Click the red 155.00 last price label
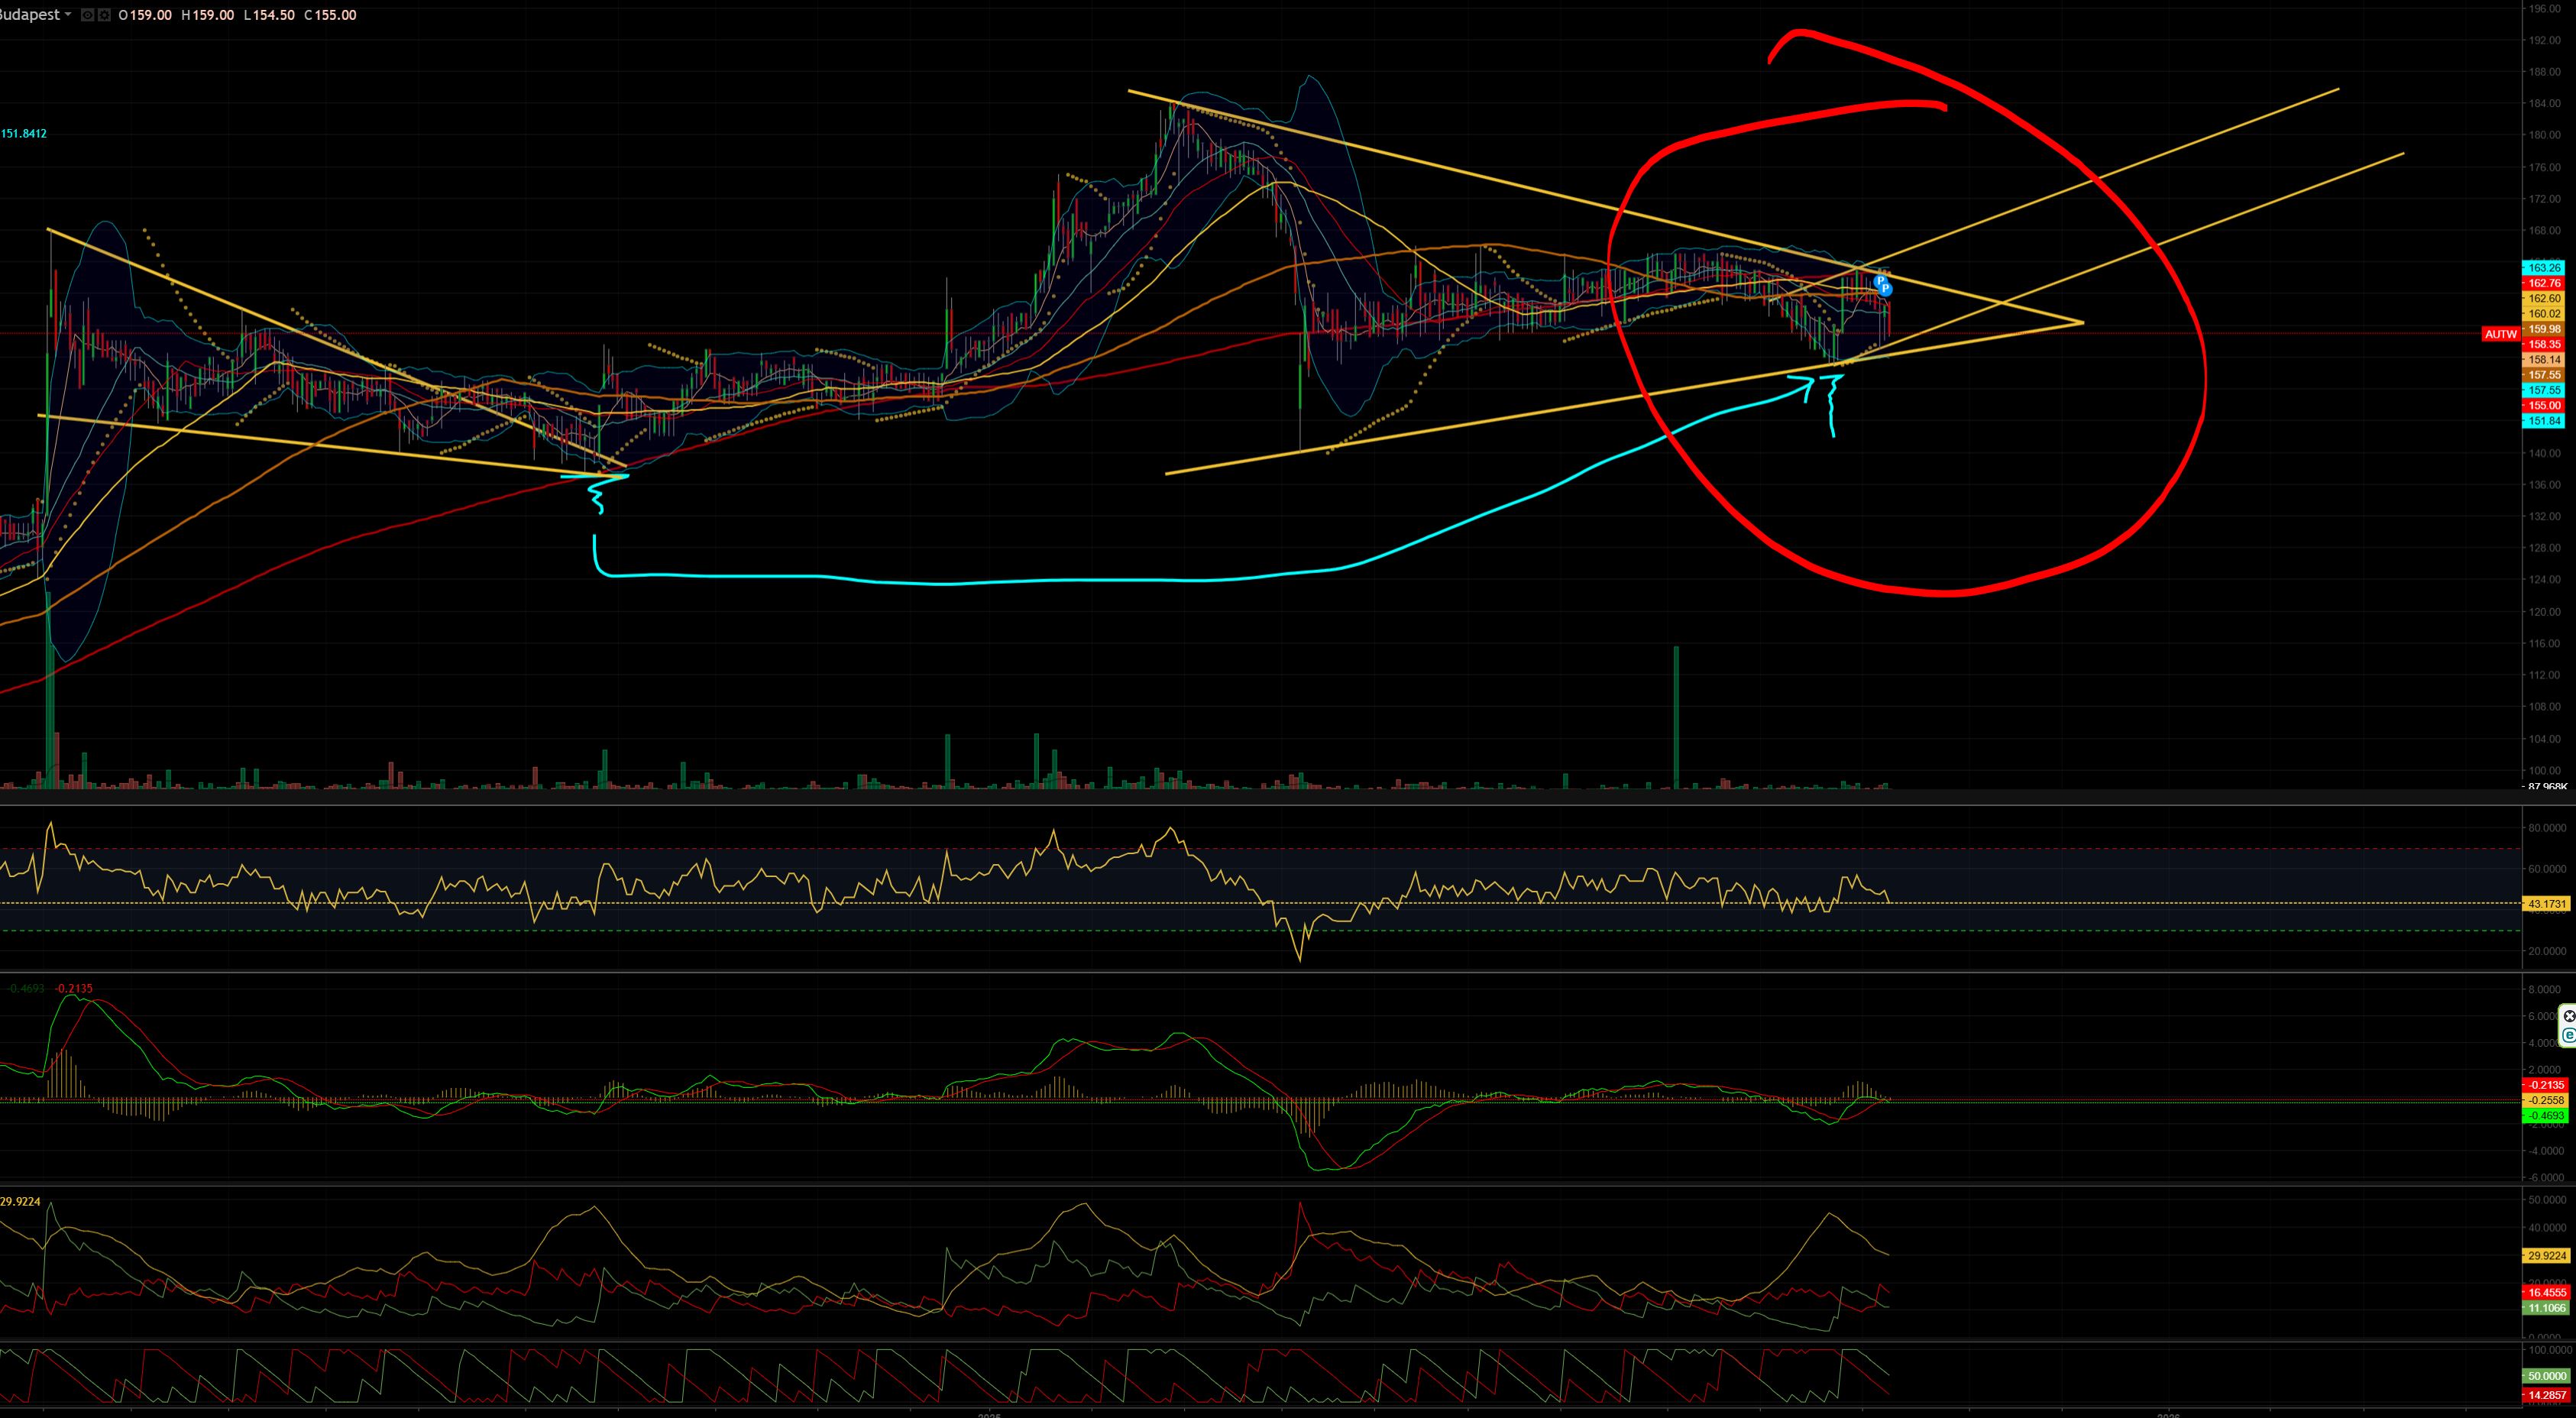This screenshot has width=2576, height=1418. (2544, 406)
